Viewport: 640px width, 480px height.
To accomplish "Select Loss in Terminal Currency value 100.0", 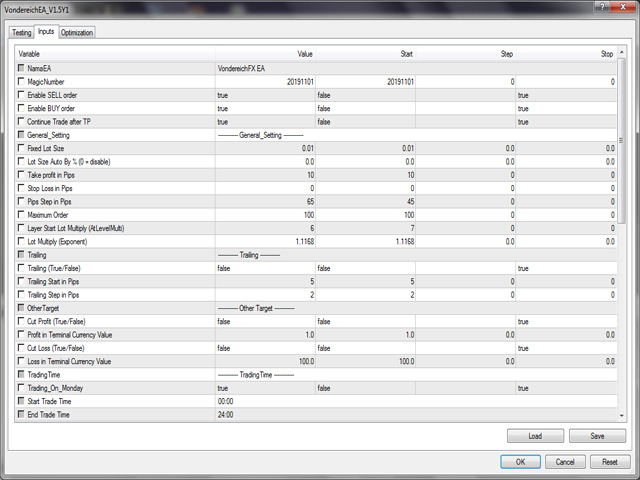I will coord(265,361).
